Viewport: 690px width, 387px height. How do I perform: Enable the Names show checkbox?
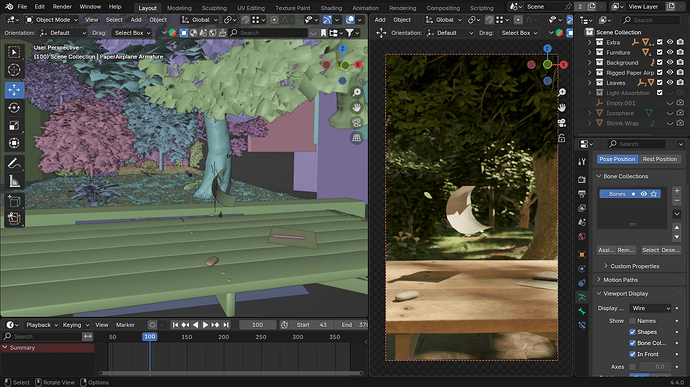coord(632,321)
